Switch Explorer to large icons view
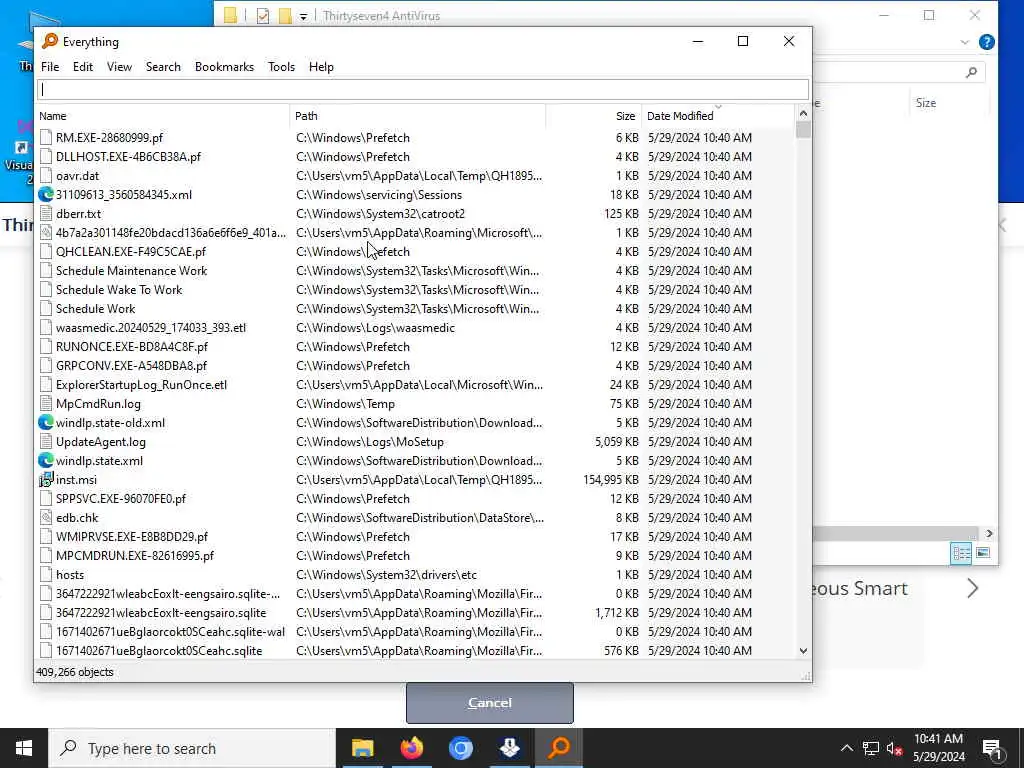Viewport: 1024px width, 768px height. [983, 554]
